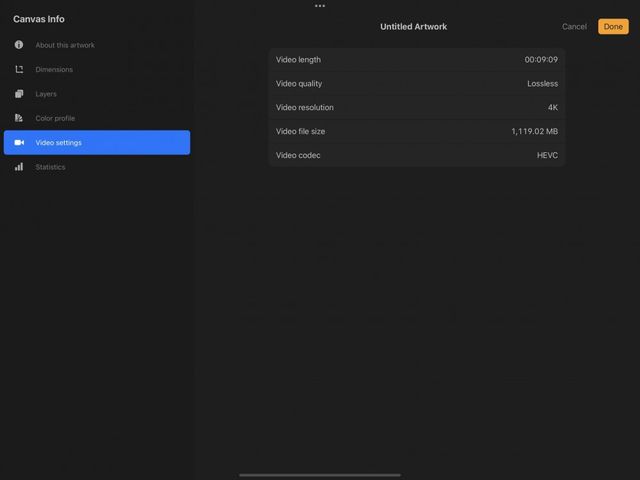The width and height of the screenshot is (640, 480).
Task: Click the Video settings camera icon
Action: pos(19,142)
